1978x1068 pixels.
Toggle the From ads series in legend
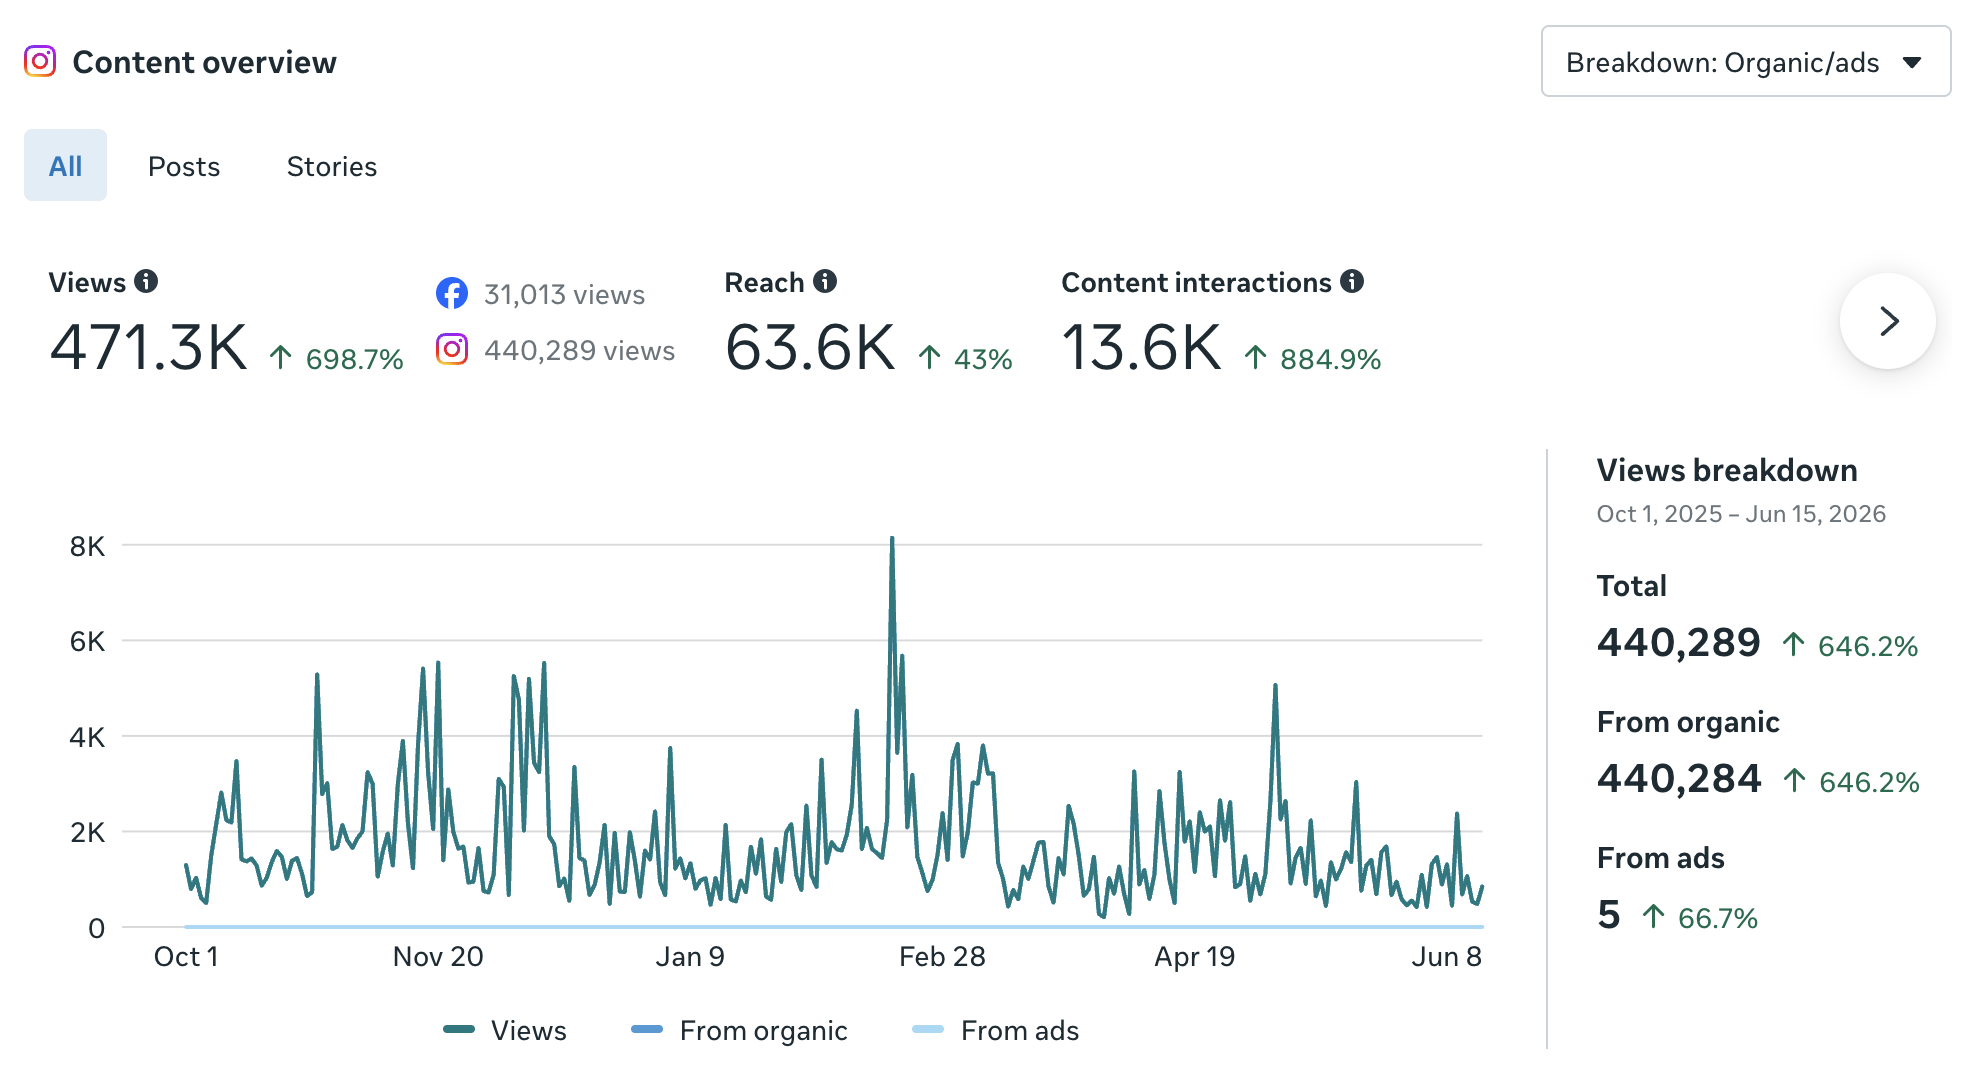995,1030
